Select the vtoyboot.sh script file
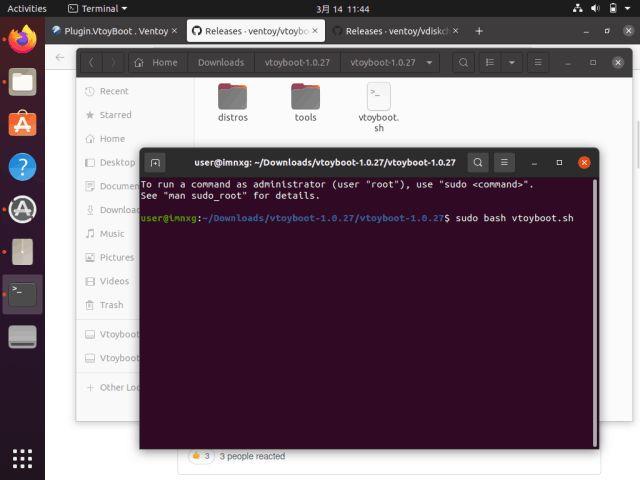This screenshot has width=640, height=480. pyautogui.click(x=378, y=107)
